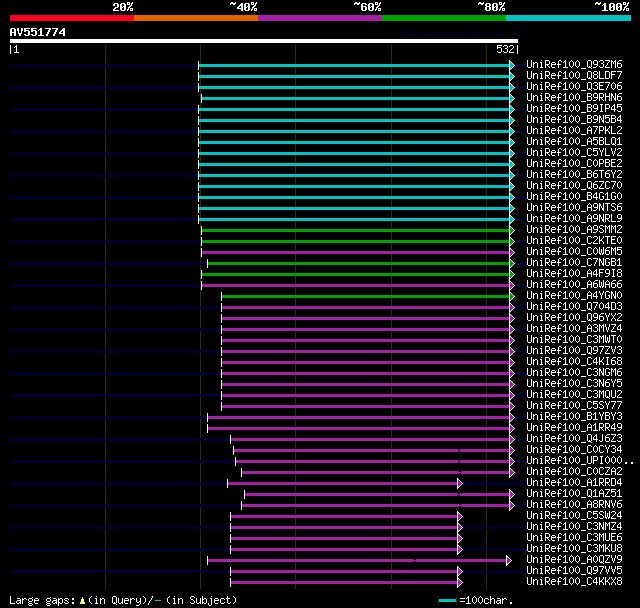Pick hit UniRef100_C3NGM6
Screen dimensions: 640x608
pyautogui.click(x=574, y=373)
